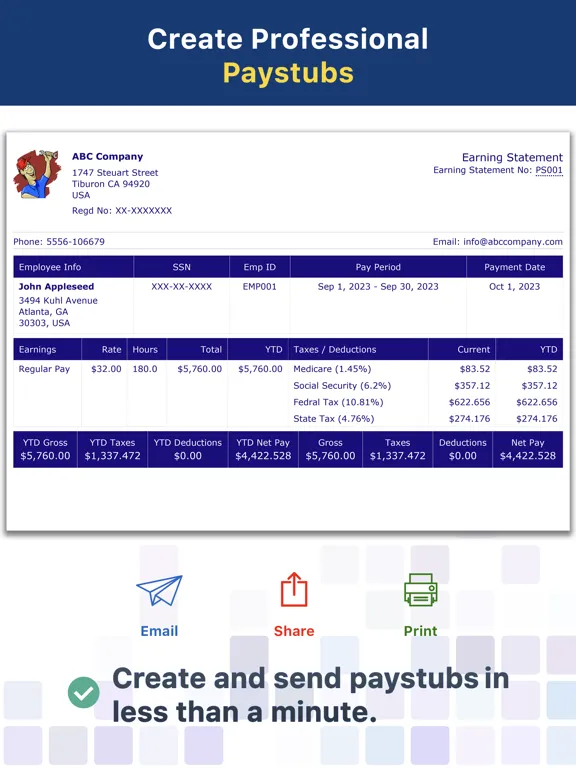Click the YTD Deductions summary cell
This screenshot has width=576, height=768.
[188, 449]
